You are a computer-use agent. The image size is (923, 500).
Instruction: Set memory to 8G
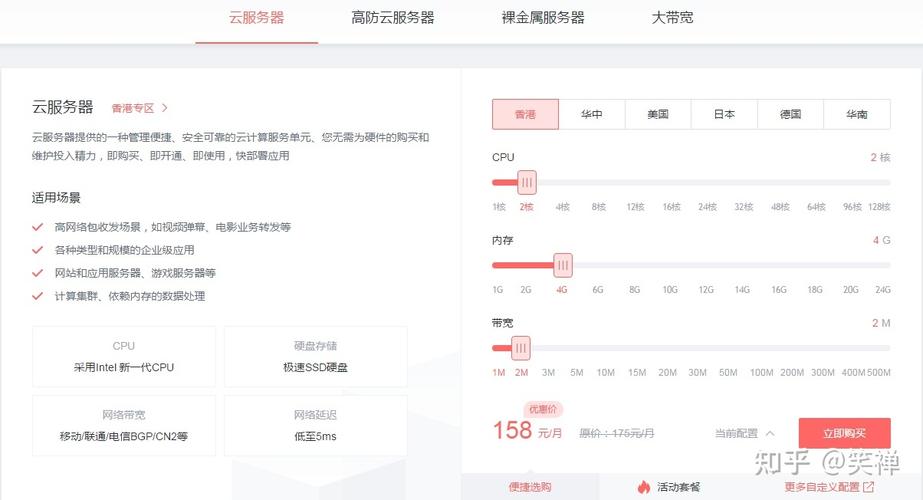click(634, 290)
